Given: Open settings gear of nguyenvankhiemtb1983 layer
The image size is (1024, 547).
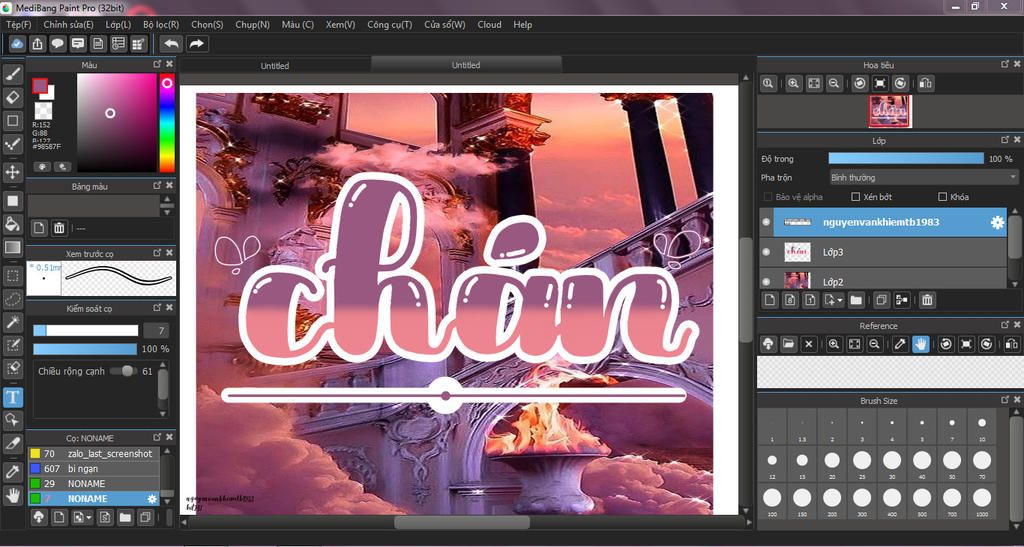Looking at the screenshot, I should point(997,223).
